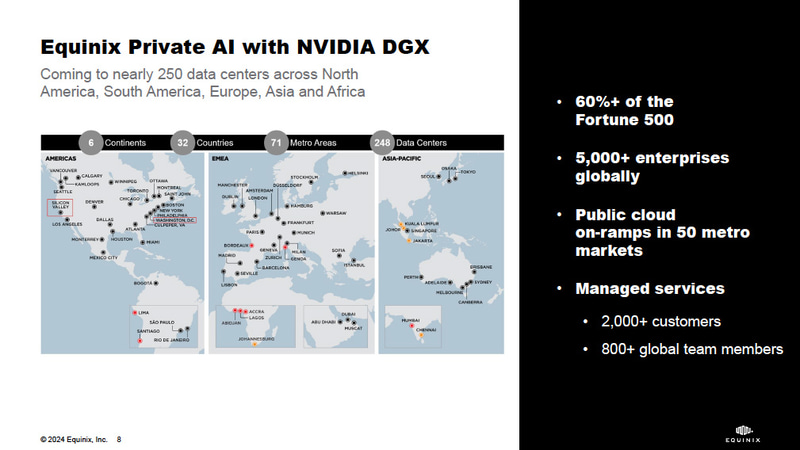
Task: Click the 'ASIA-PACIFIC' map heading
Action: click(x=402, y=159)
